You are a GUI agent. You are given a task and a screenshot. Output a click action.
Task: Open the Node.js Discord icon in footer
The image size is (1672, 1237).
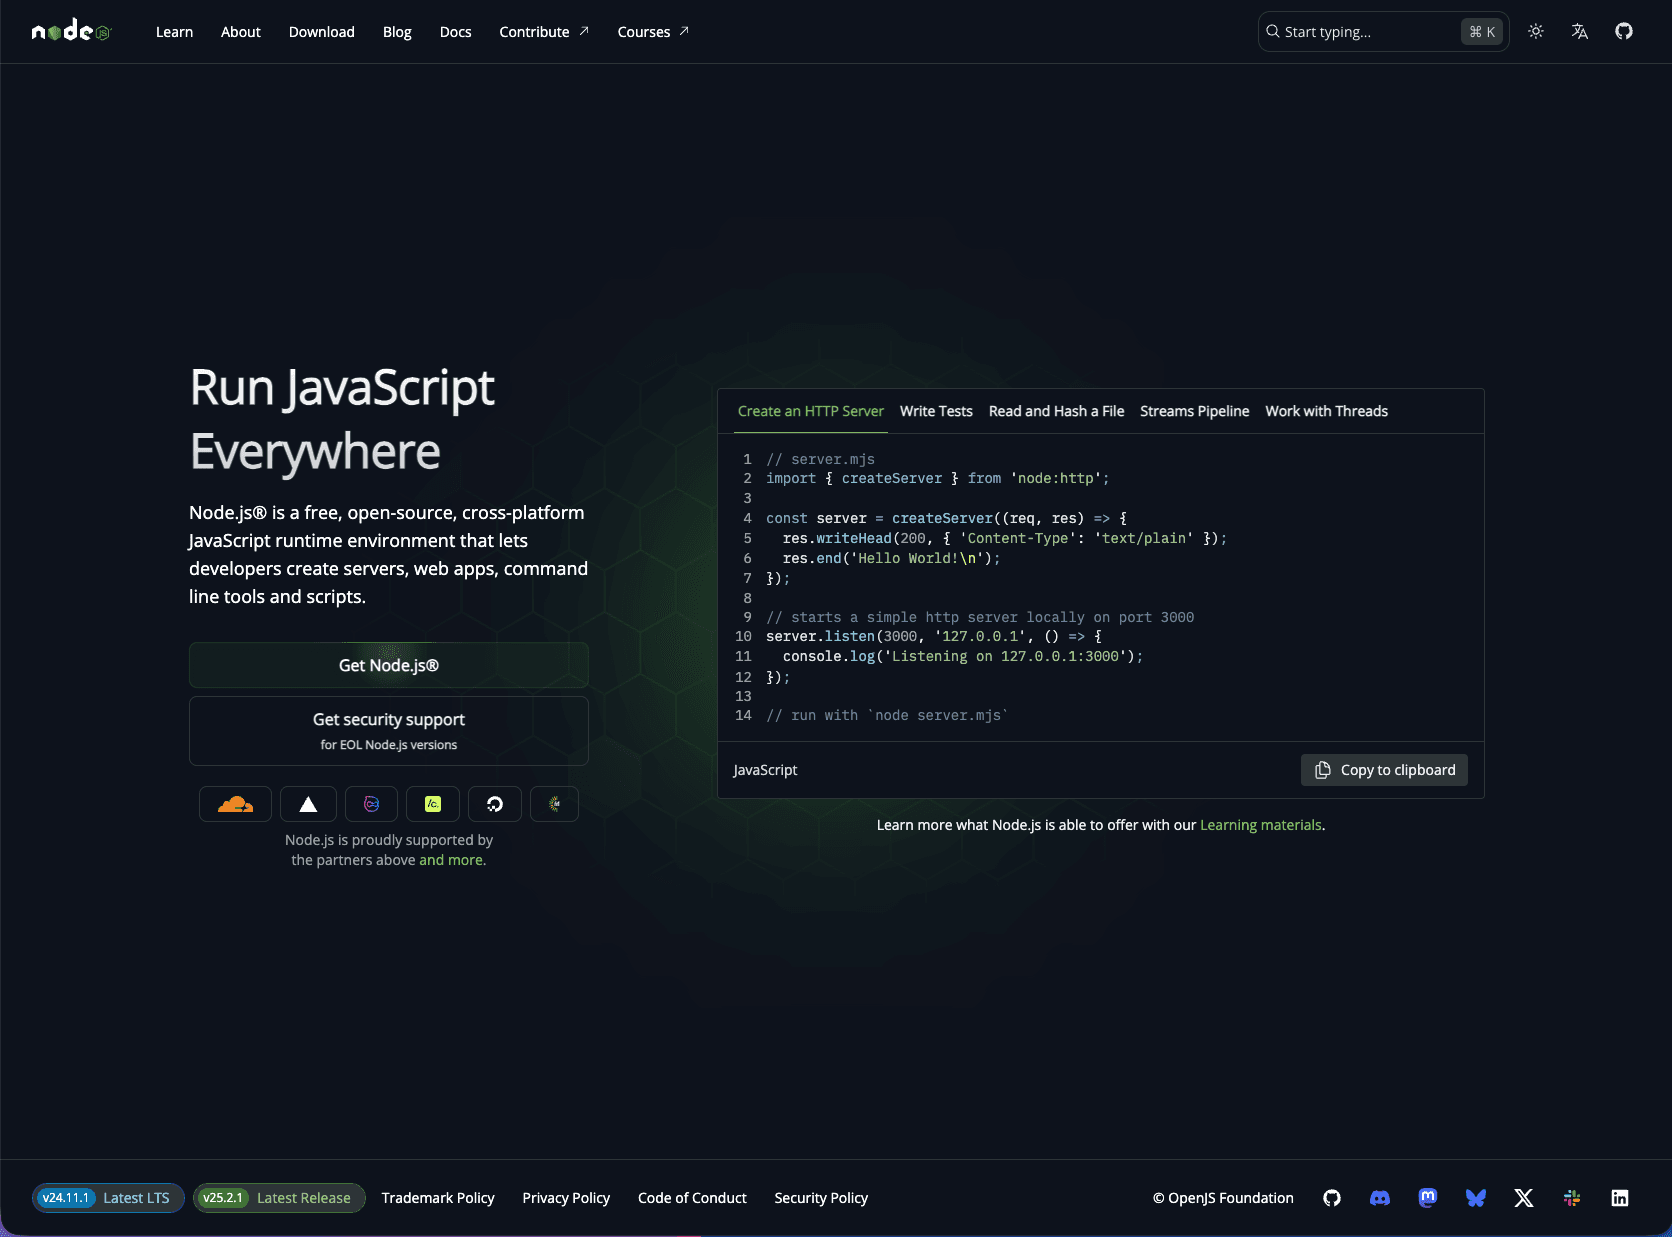(x=1379, y=1198)
